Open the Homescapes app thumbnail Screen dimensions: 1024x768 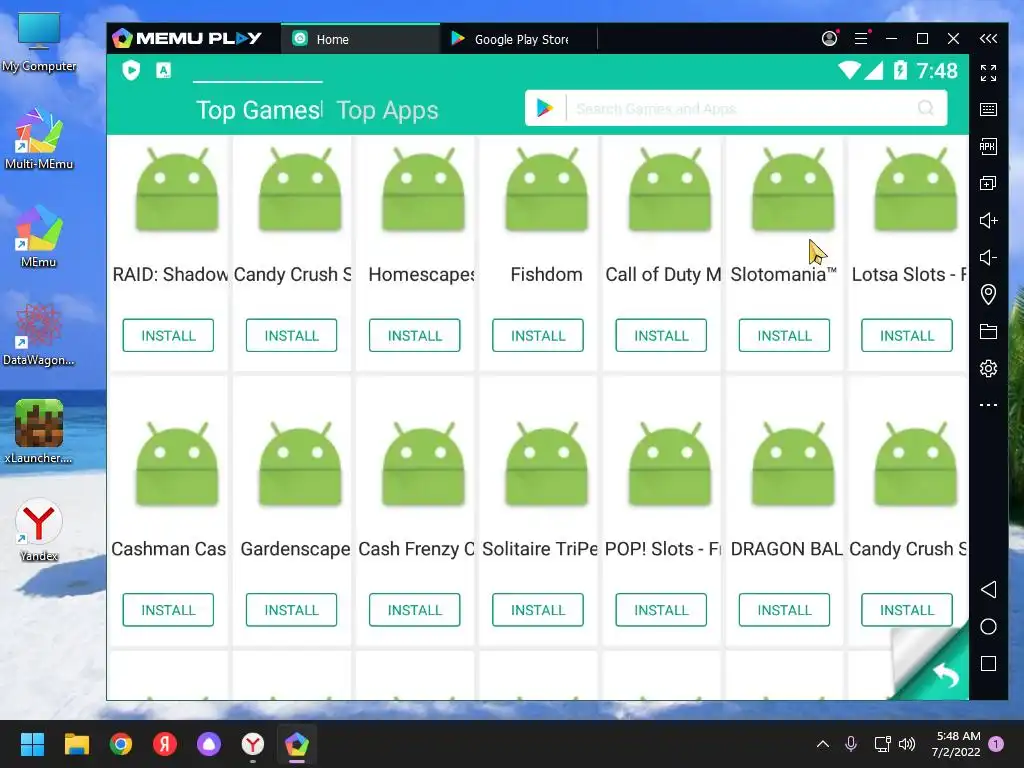point(423,190)
